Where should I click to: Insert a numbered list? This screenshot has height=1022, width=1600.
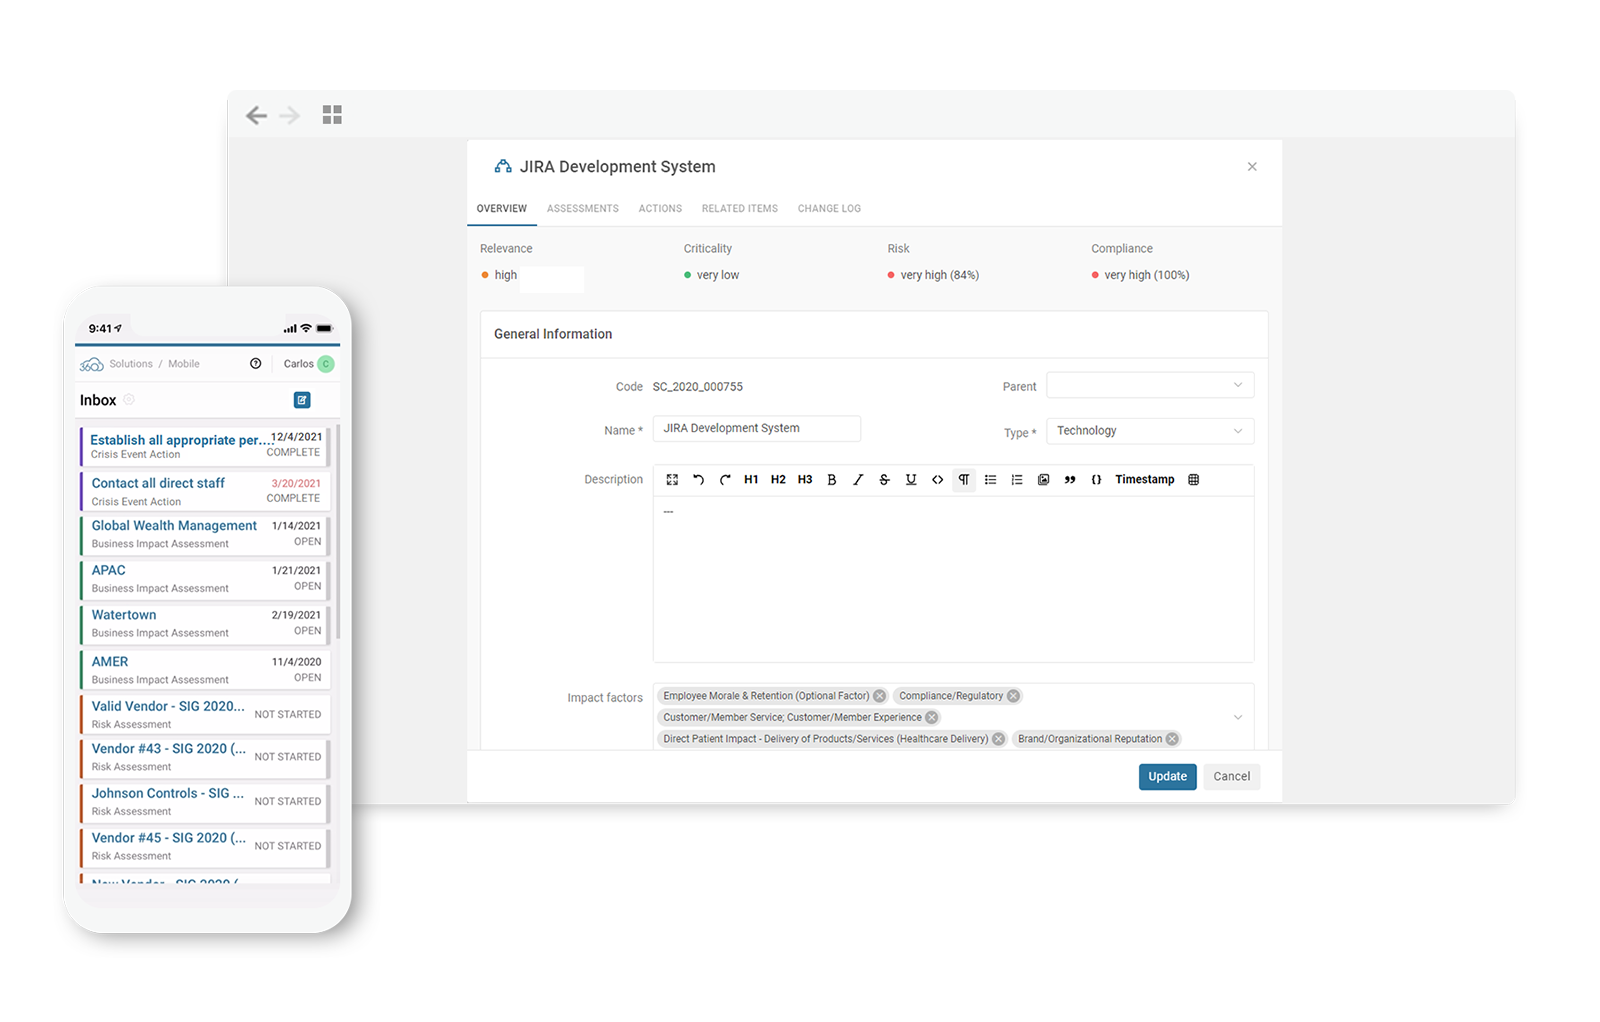click(1017, 480)
